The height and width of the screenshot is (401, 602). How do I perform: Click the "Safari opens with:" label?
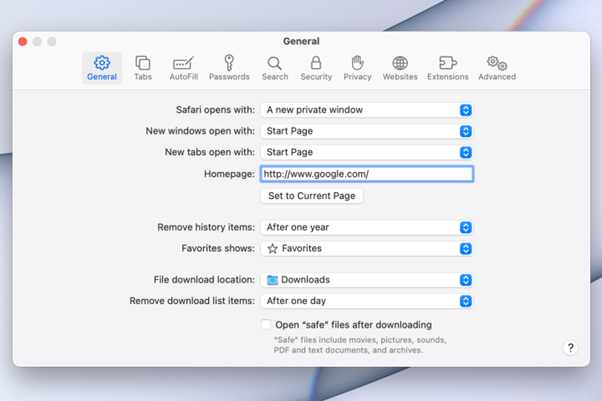215,110
